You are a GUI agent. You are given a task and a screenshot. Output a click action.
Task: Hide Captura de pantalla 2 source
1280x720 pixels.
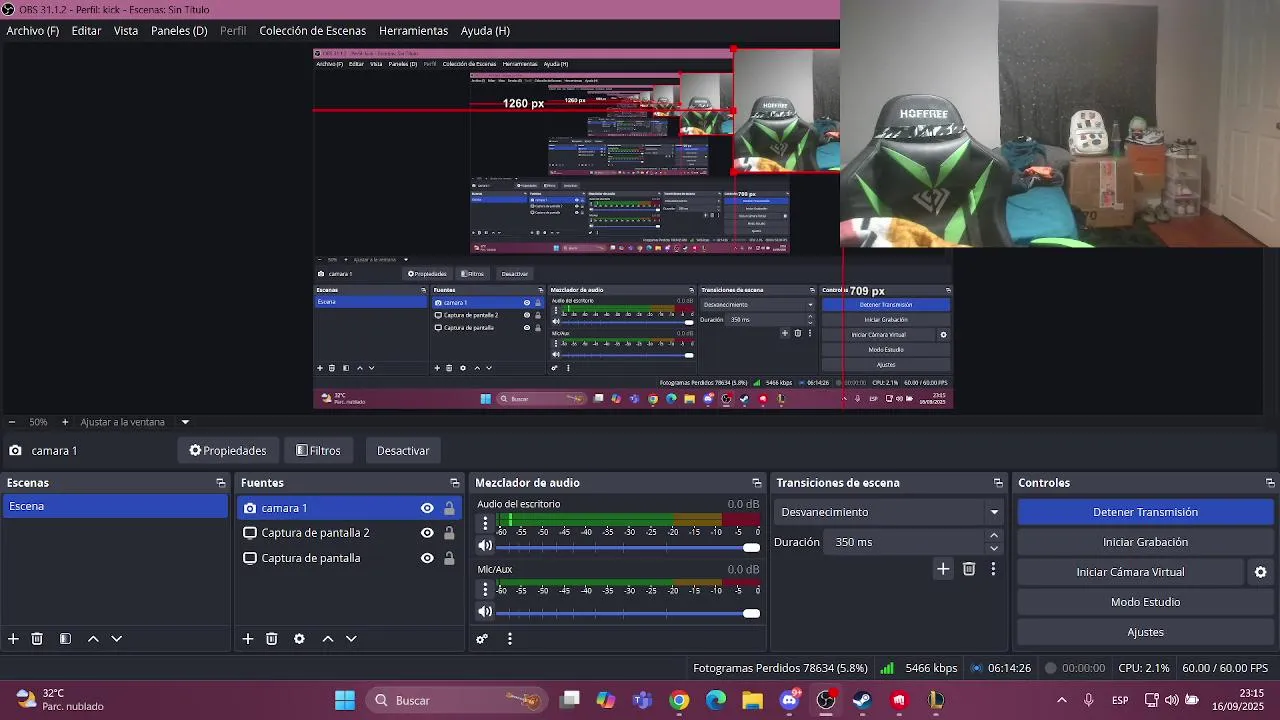[x=427, y=533]
